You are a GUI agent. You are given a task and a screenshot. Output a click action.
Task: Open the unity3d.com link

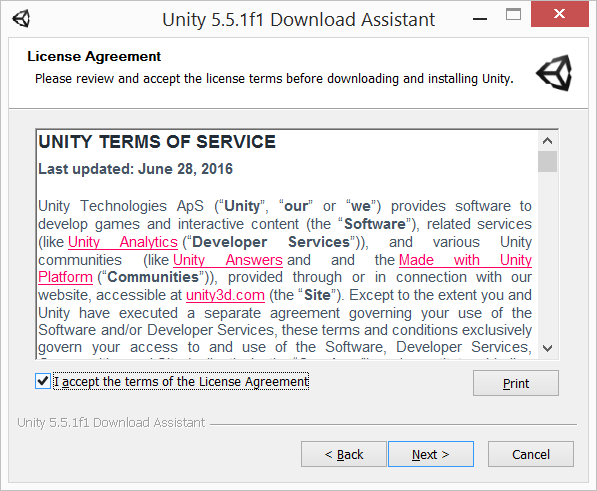pyautogui.click(x=225, y=295)
